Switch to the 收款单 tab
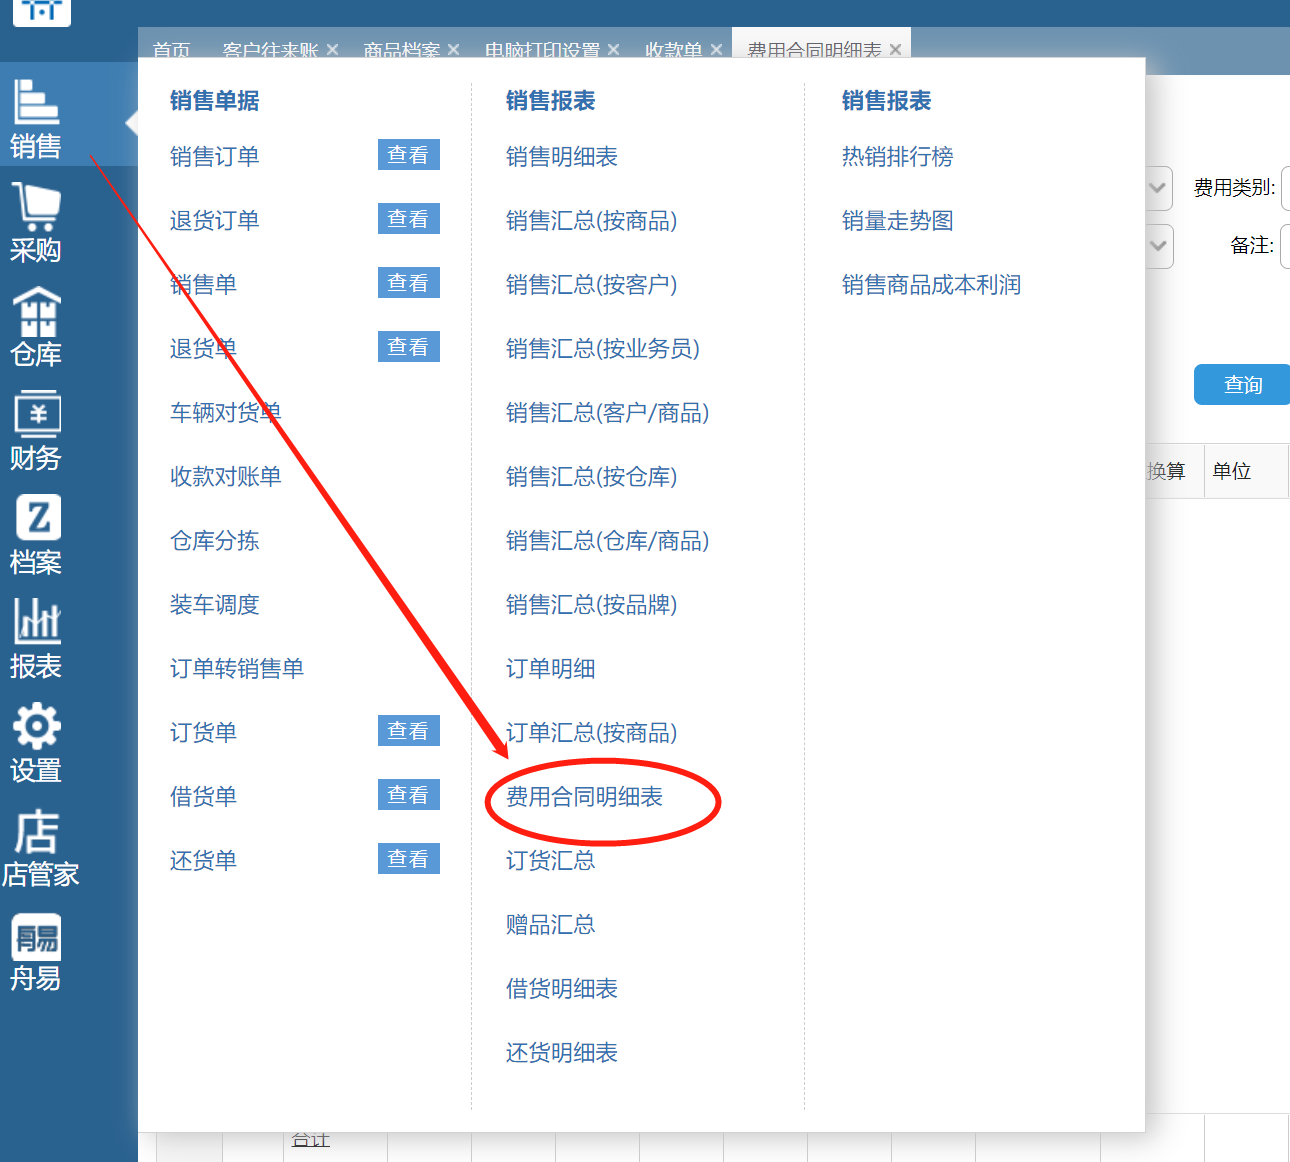This screenshot has width=1290, height=1162. pos(674,49)
